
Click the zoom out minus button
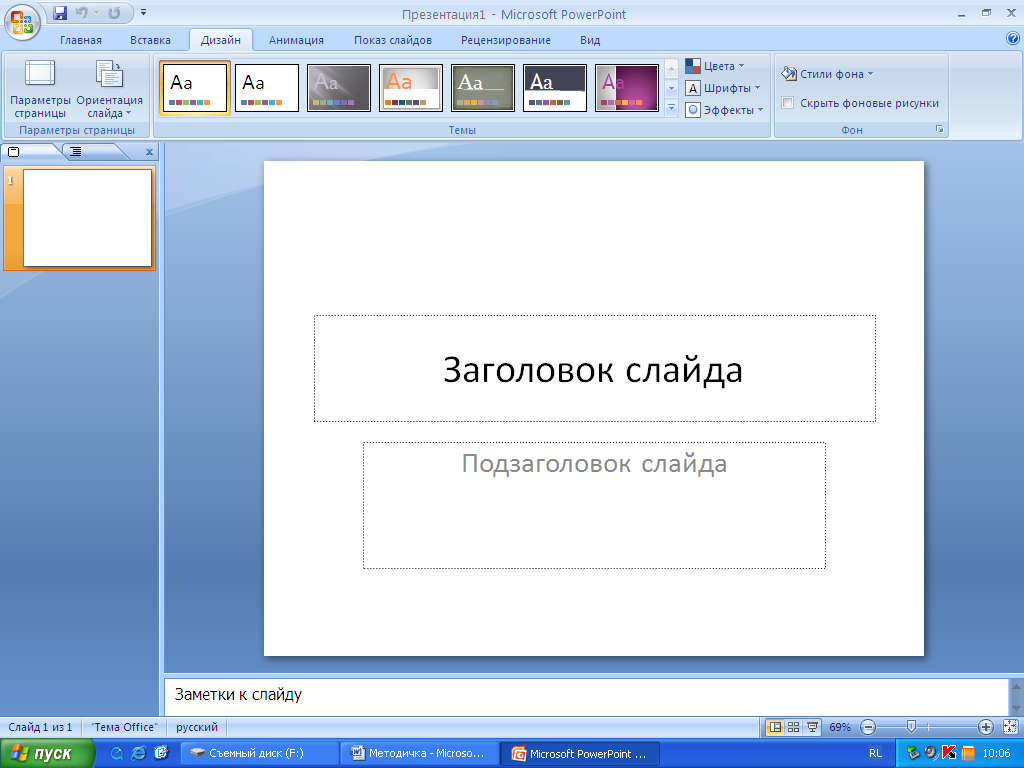coord(868,727)
